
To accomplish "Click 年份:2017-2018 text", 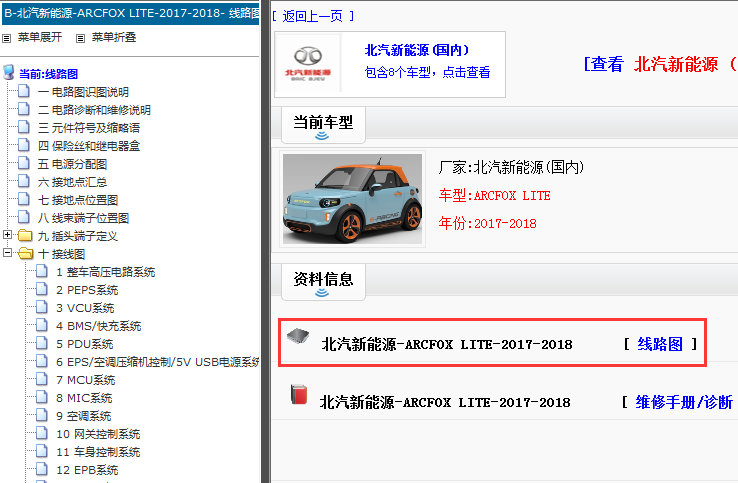I will [x=488, y=223].
